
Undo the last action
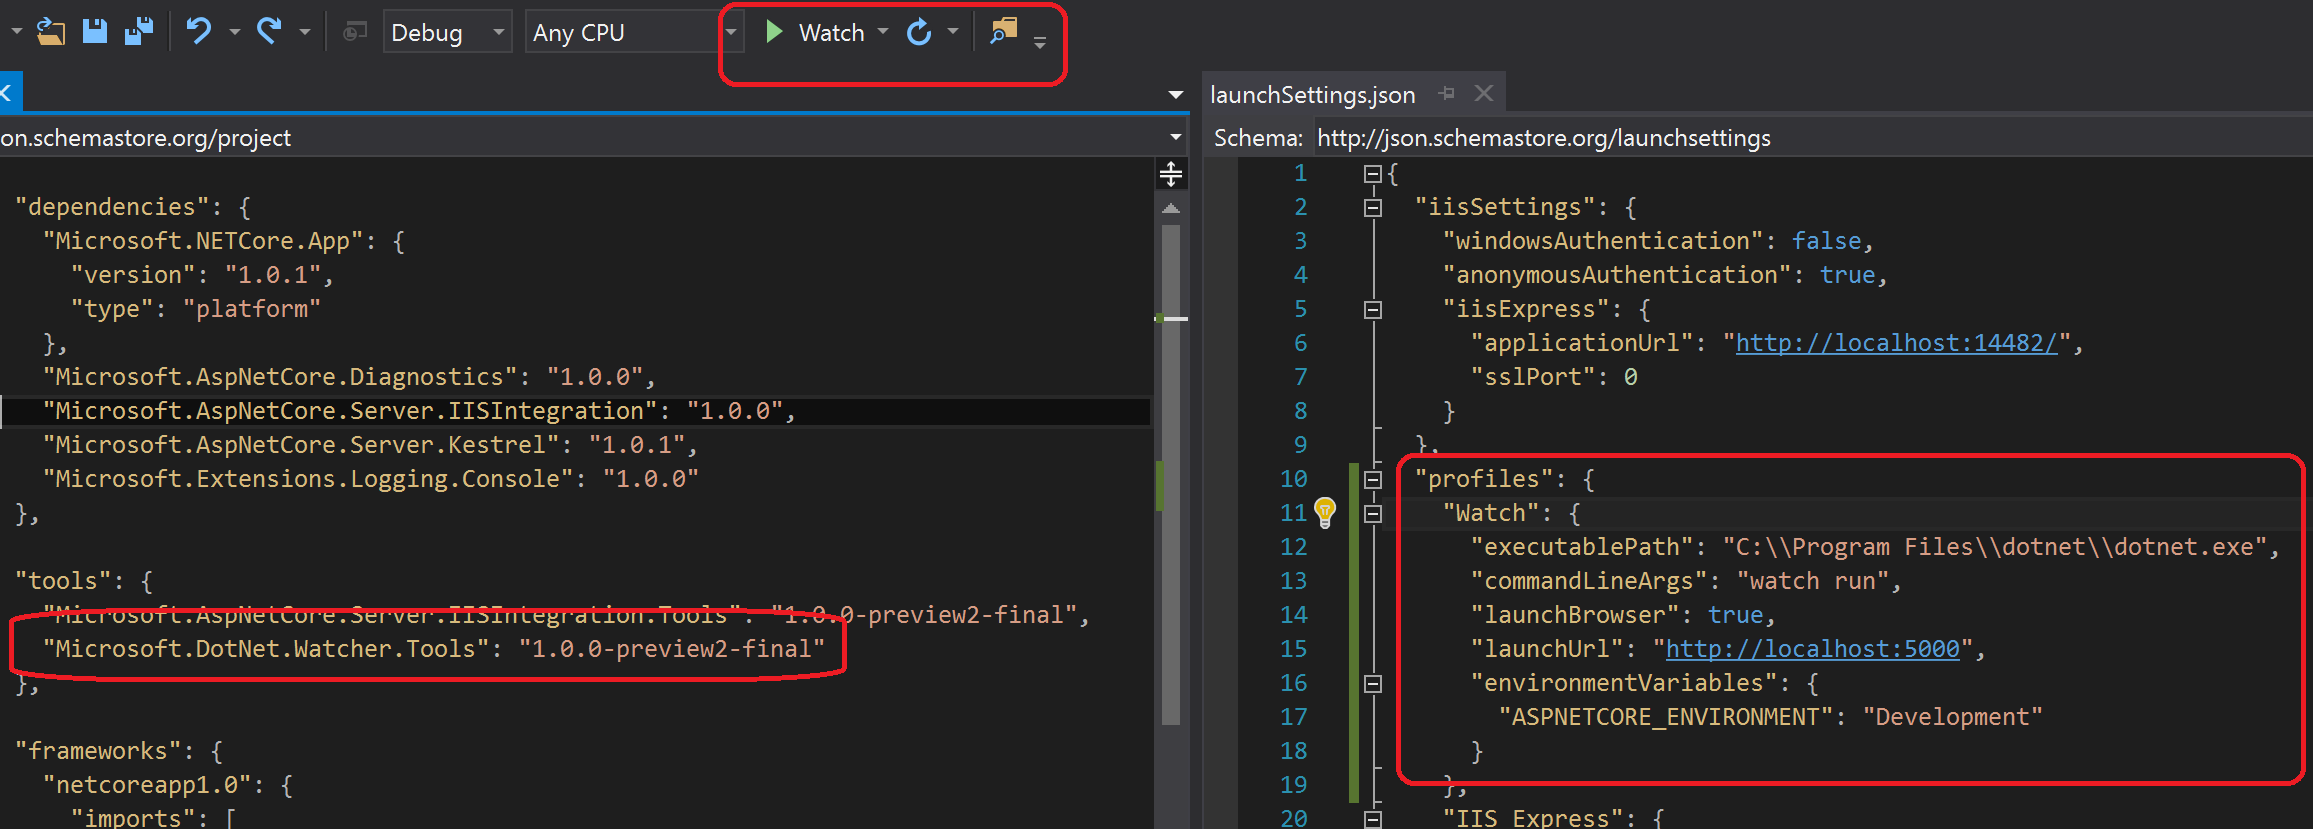coord(198,32)
